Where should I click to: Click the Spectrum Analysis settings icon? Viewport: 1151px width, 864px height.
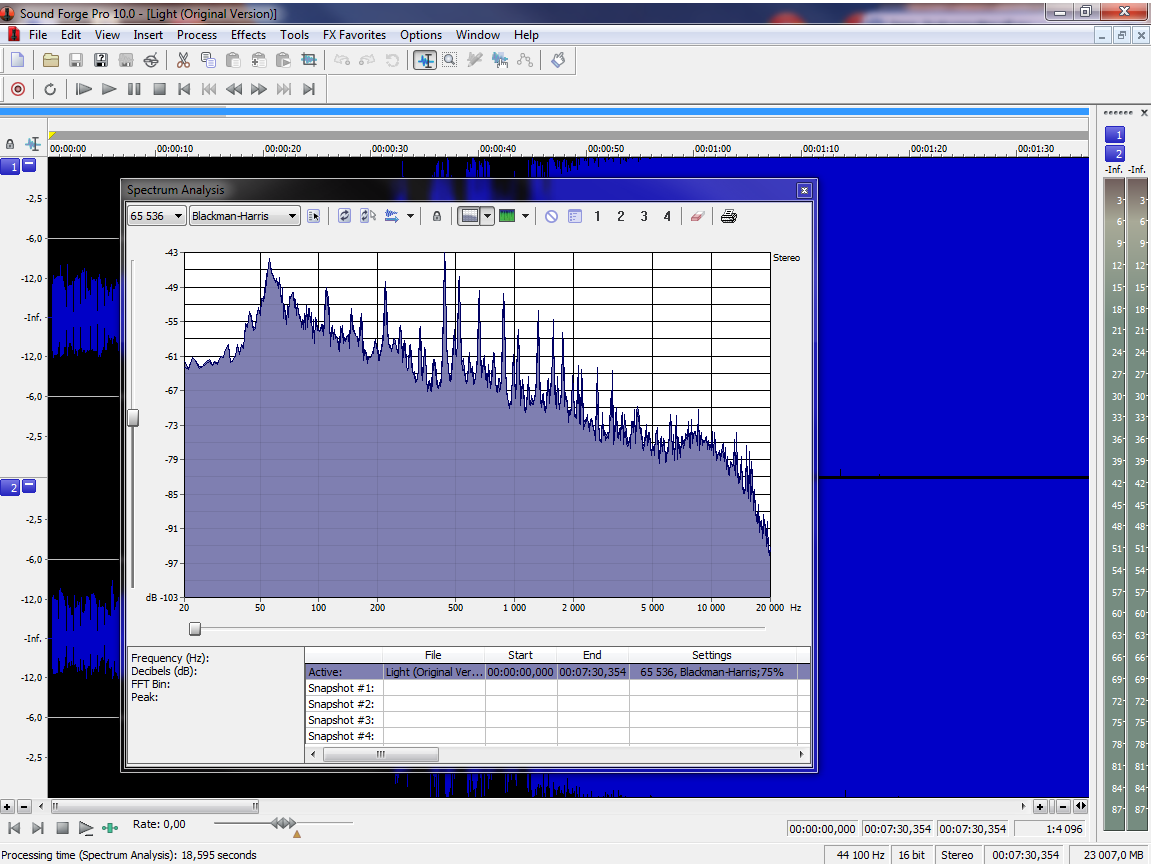[313, 216]
